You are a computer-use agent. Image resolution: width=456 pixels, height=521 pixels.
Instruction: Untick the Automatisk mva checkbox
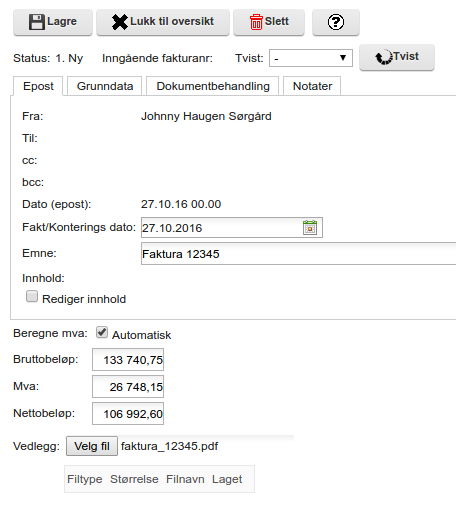point(102,332)
